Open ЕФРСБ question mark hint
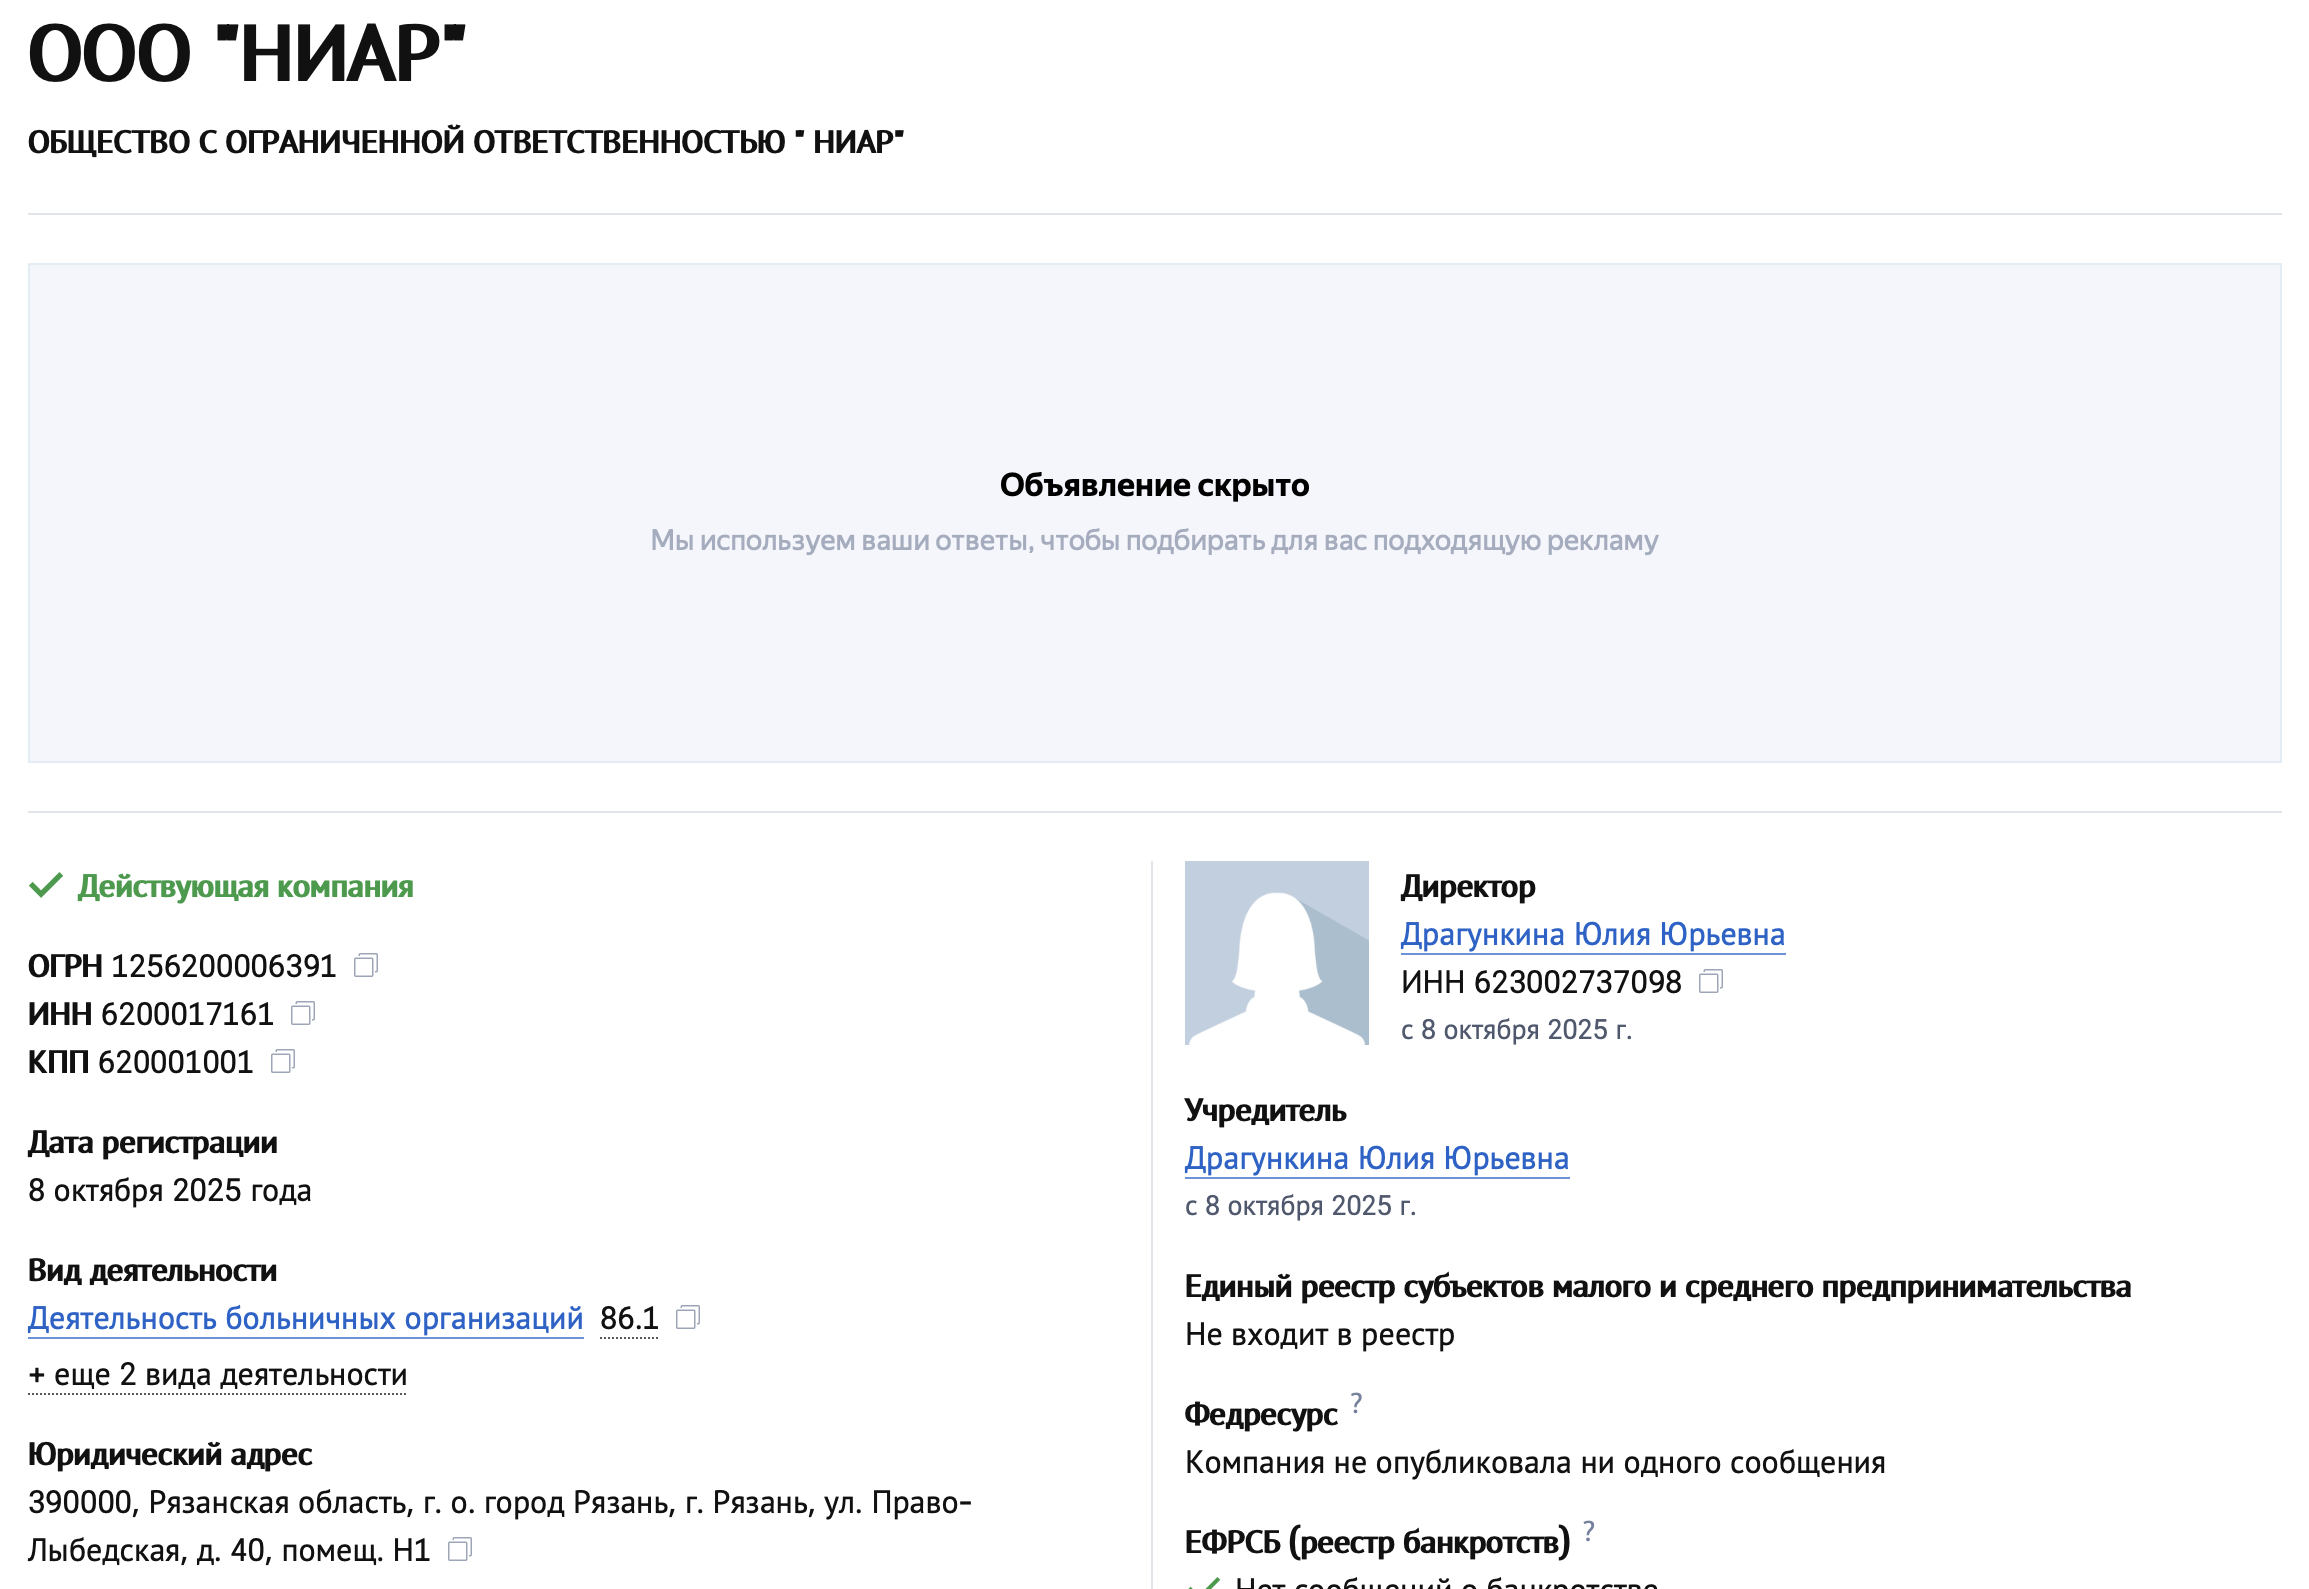 click(1589, 1531)
